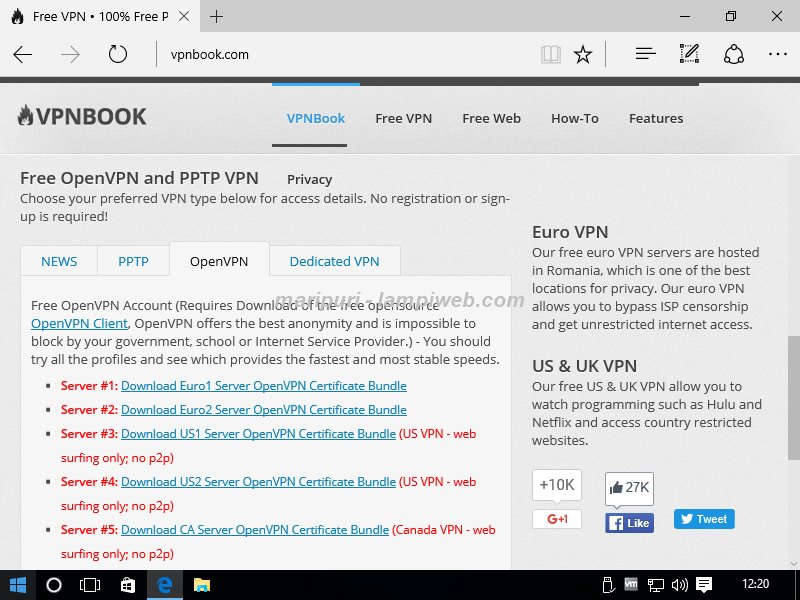Click the taskbar clock showing 12:20
800x600 pixels.
click(x=755, y=584)
